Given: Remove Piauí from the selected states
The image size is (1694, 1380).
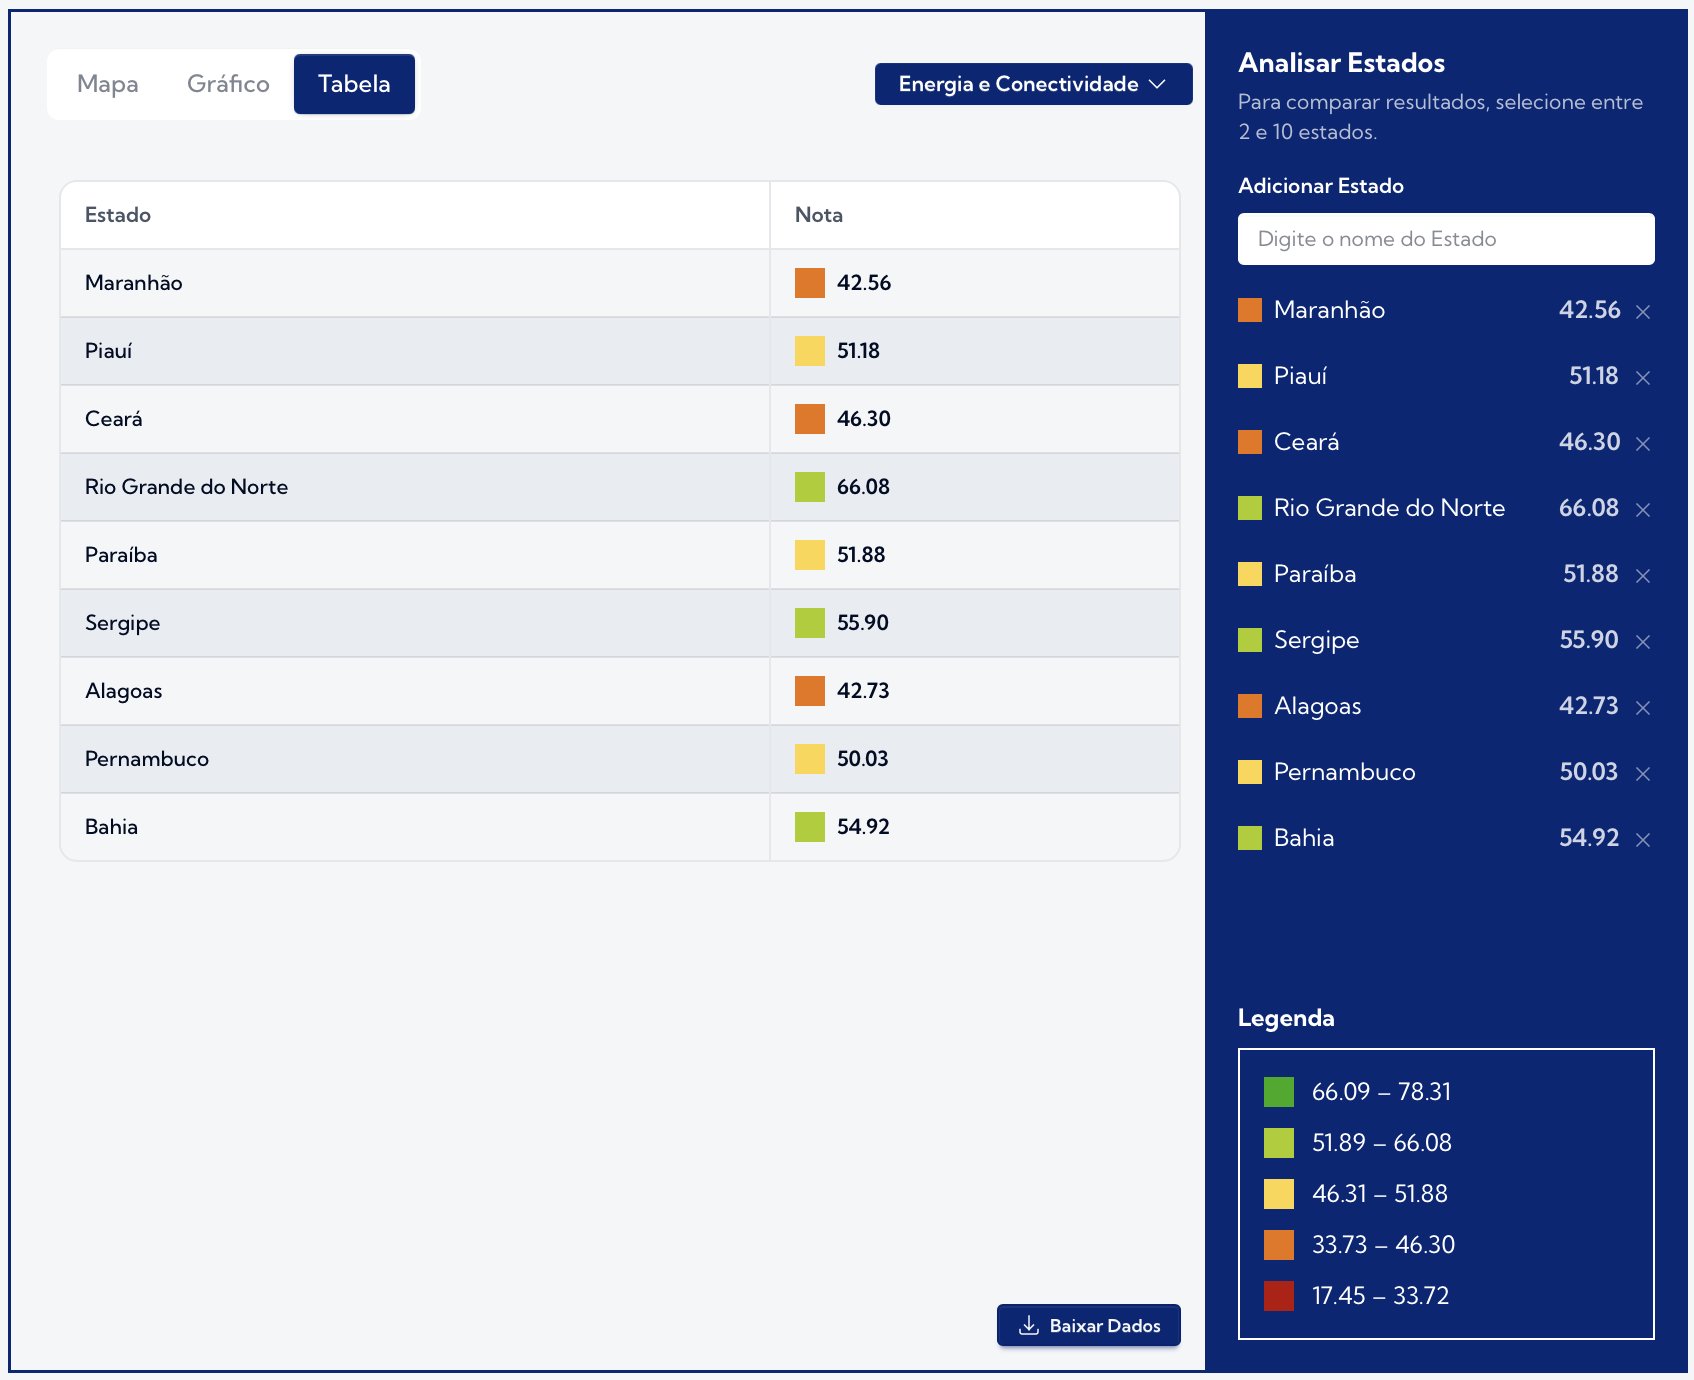Looking at the screenshot, I should pos(1644,378).
